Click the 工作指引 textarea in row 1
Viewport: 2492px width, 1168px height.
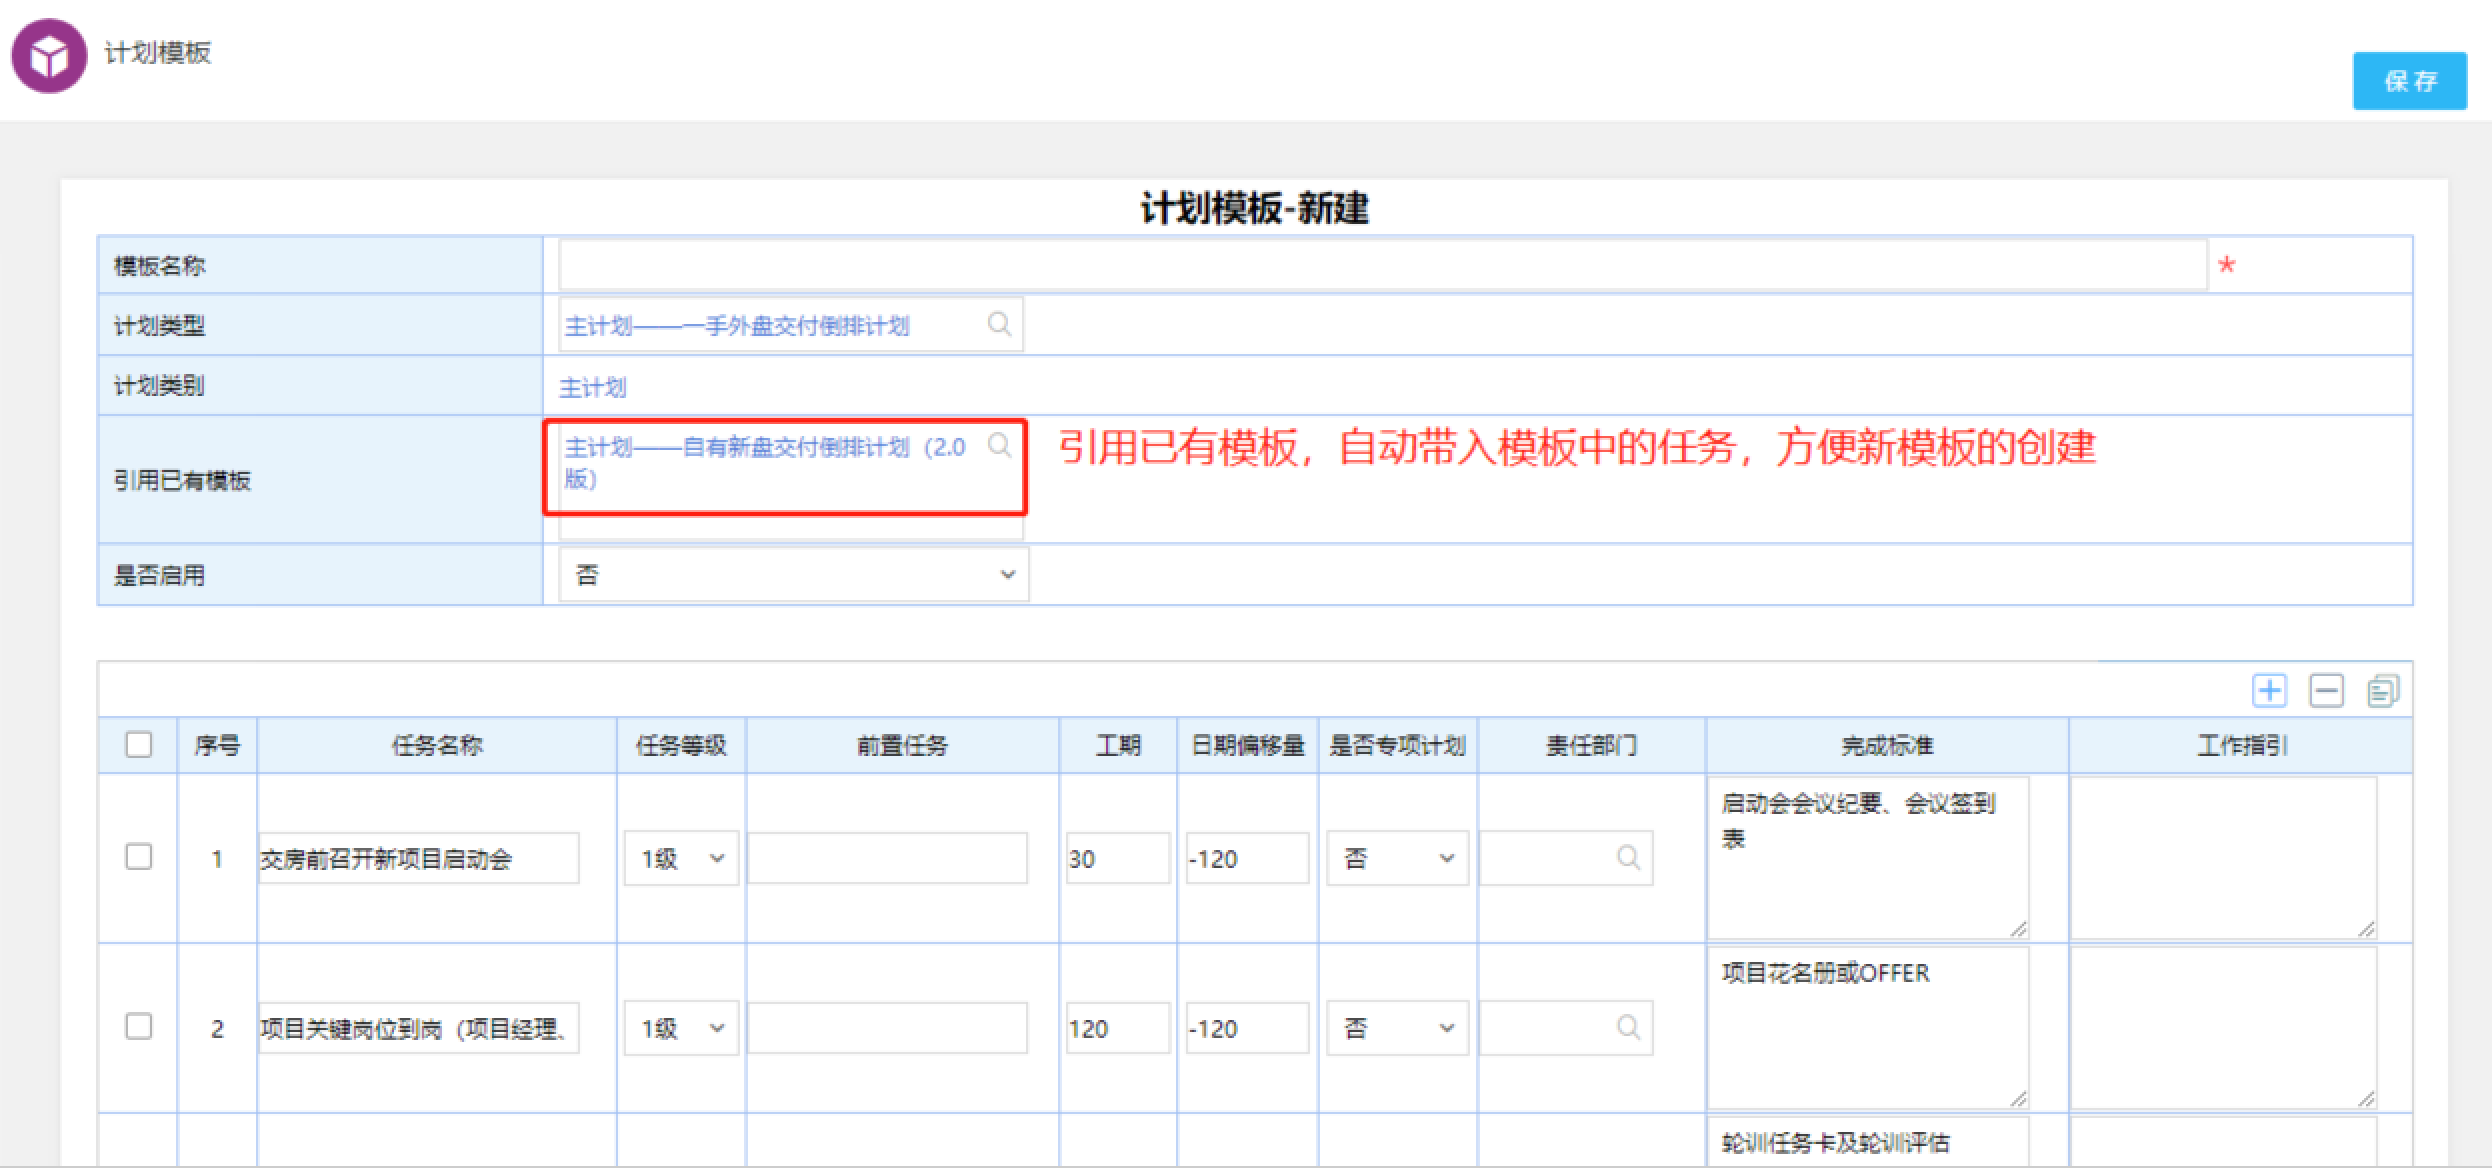click(x=2223, y=858)
